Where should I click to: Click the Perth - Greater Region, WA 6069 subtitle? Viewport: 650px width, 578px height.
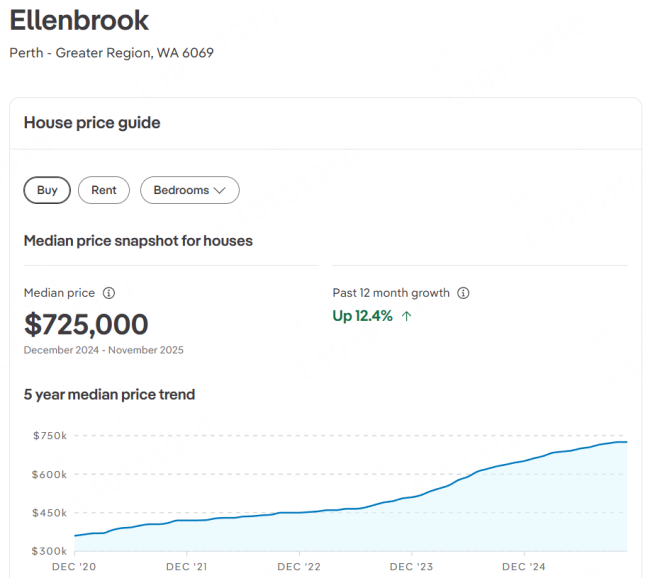(x=111, y=52)
